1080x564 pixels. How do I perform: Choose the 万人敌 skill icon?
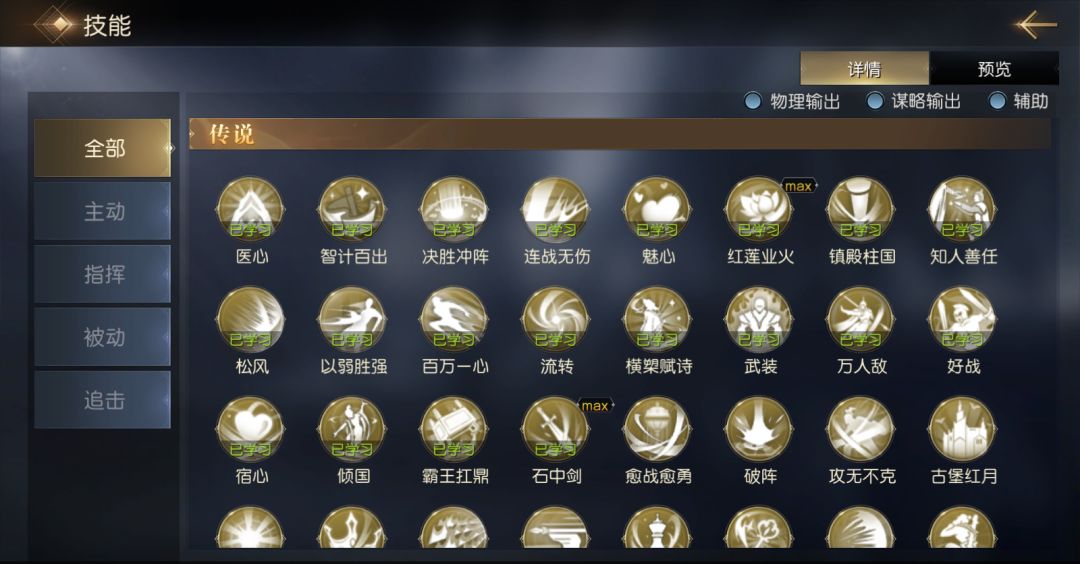tap(861, 320)
